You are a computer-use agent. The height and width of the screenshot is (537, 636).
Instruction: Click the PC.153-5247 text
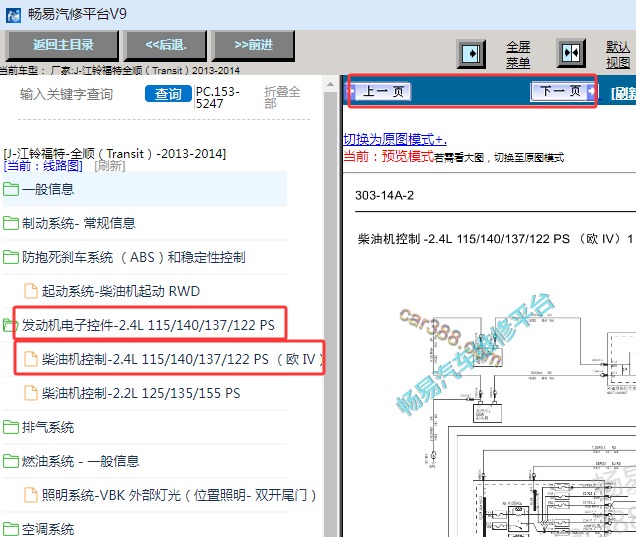pyautogui.click(x=218, y=98)
